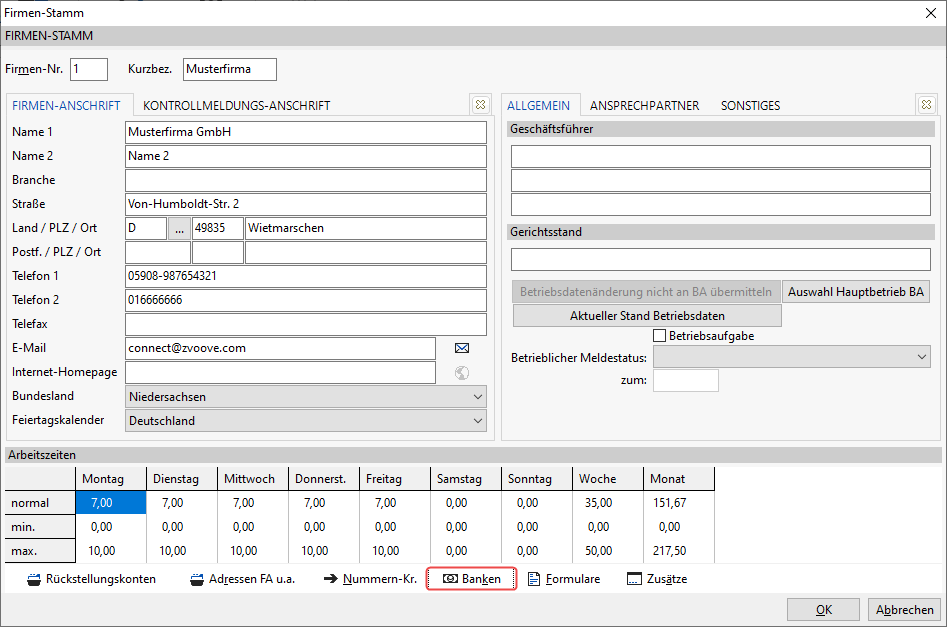Click the Aktueller Stand Betriebsdaten button
The height and width of the screenshot is (627, 947).
click(647, 315)
